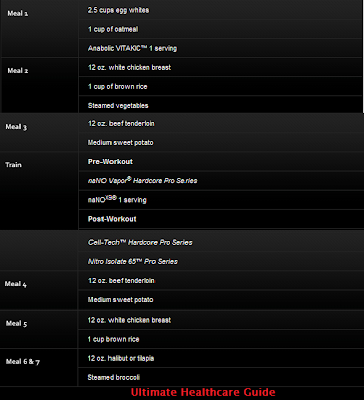The width and height of the screenshot is (364, 400).
Task: Select beef tenderloin under Meal 3
Action: click(121, 124)
